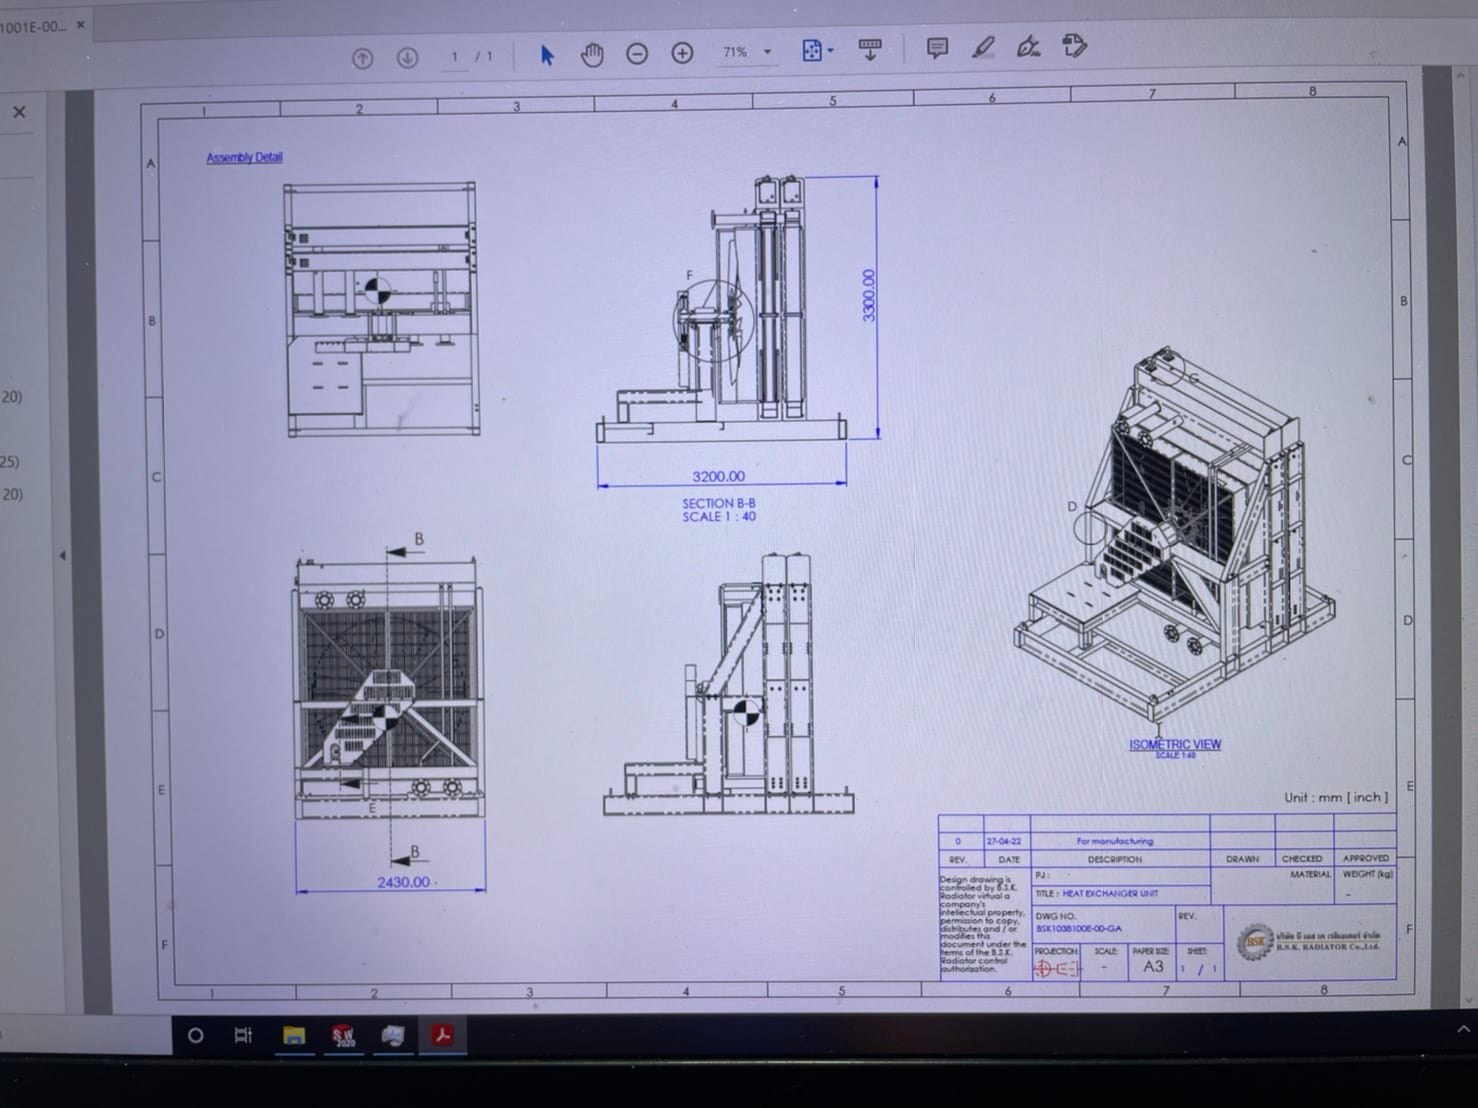1478x1108 pixels.
Task: Click the 3300.00 height dimension
Action: pos(868,295)
